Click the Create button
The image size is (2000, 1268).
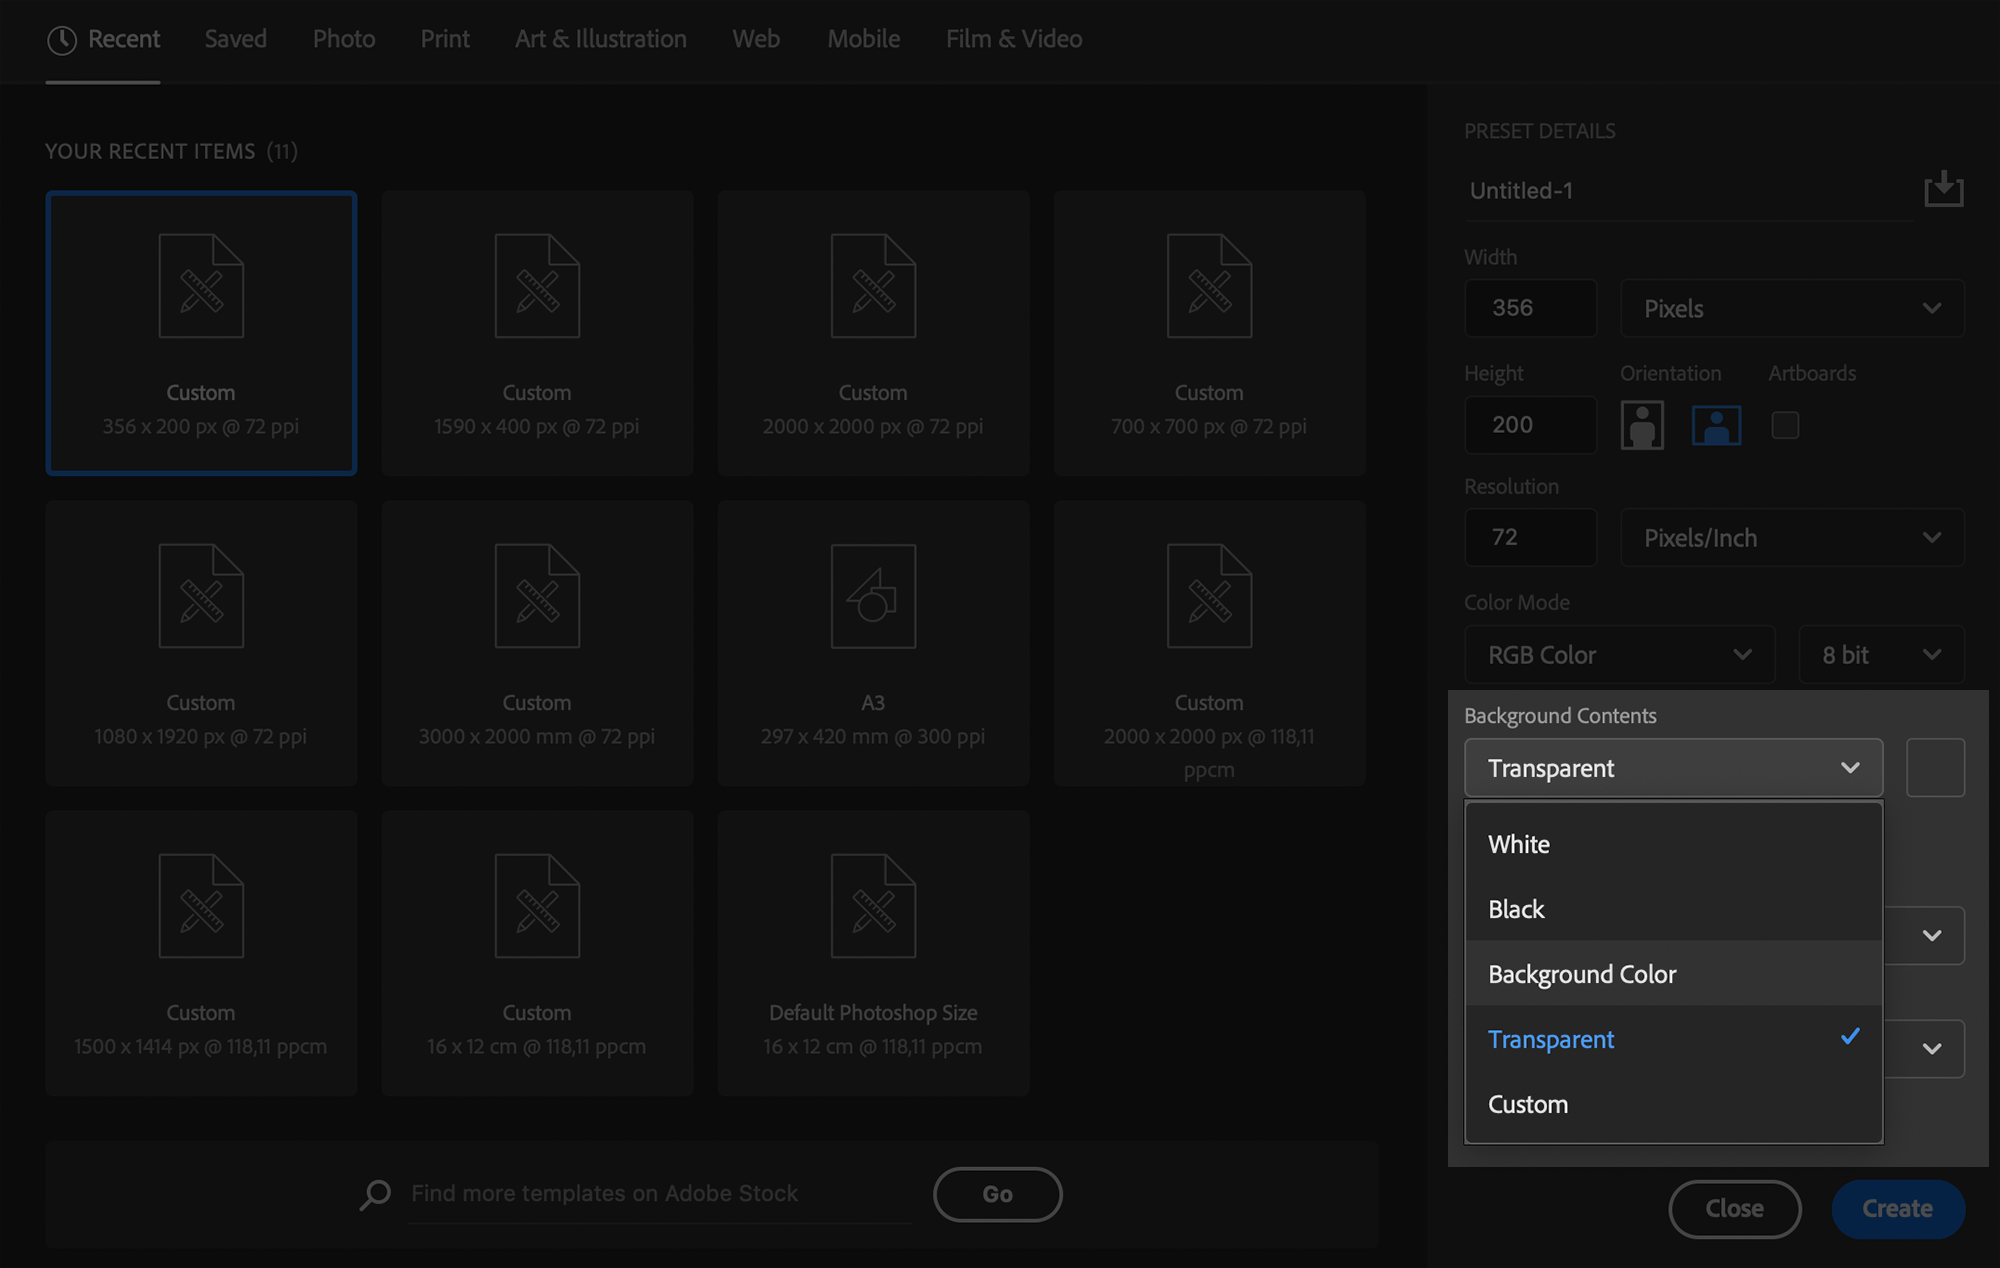1897,1209
